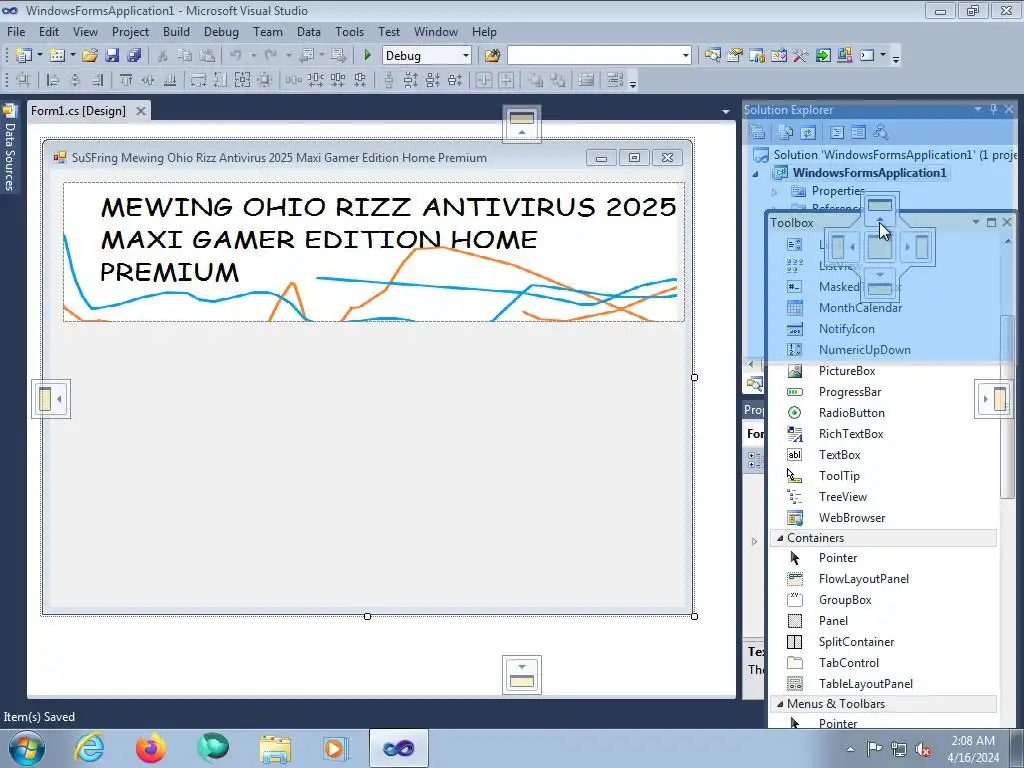Open the Add New Item dropdown arrow
This screenshot has width=1024, height=768.
click(72, 56)
